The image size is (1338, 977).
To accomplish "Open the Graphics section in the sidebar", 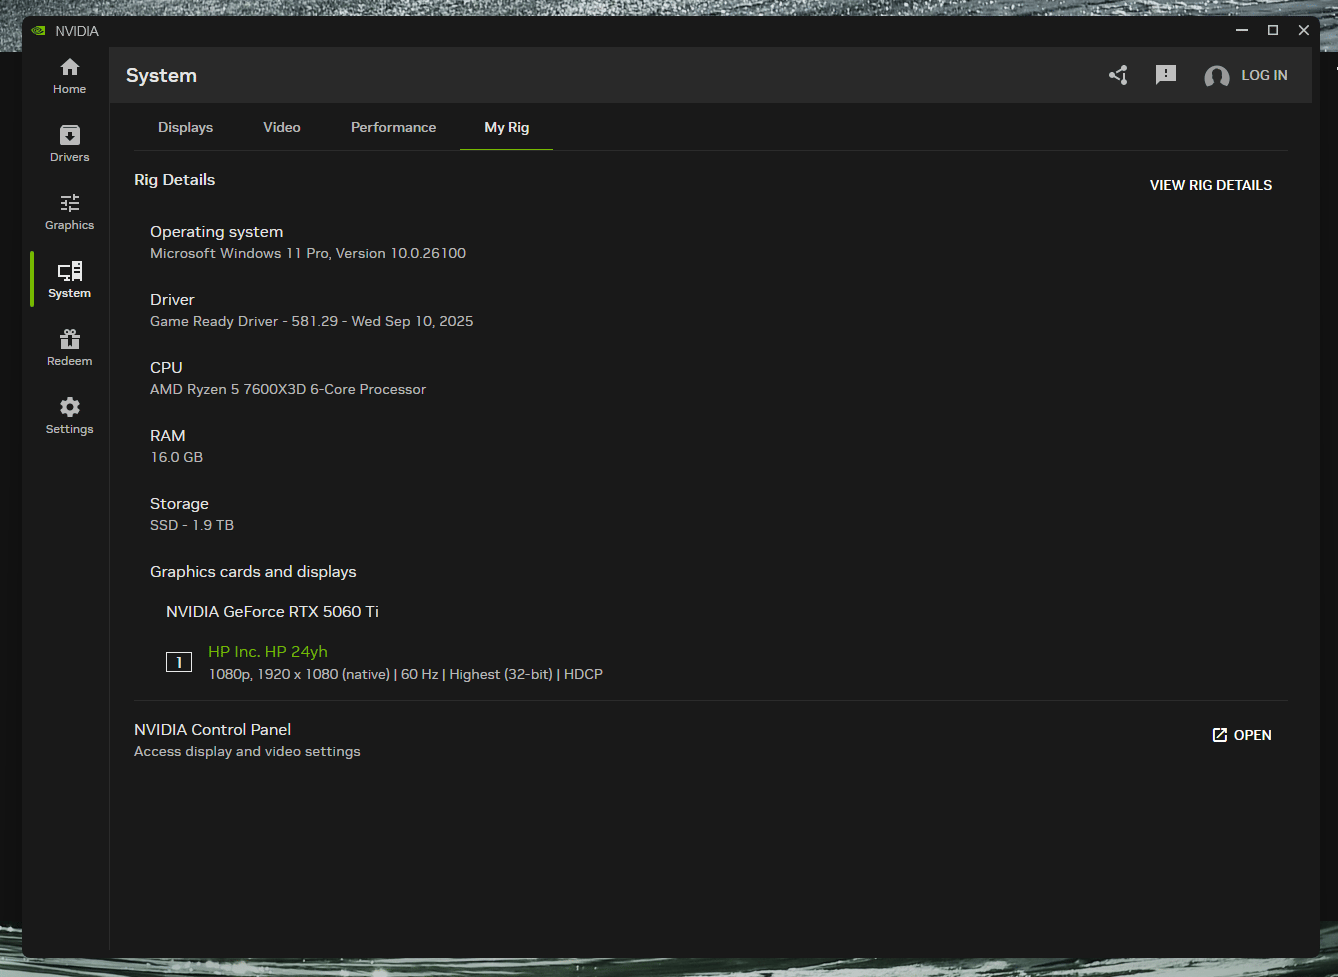I will pyautogui.click(x=69, y=212).
